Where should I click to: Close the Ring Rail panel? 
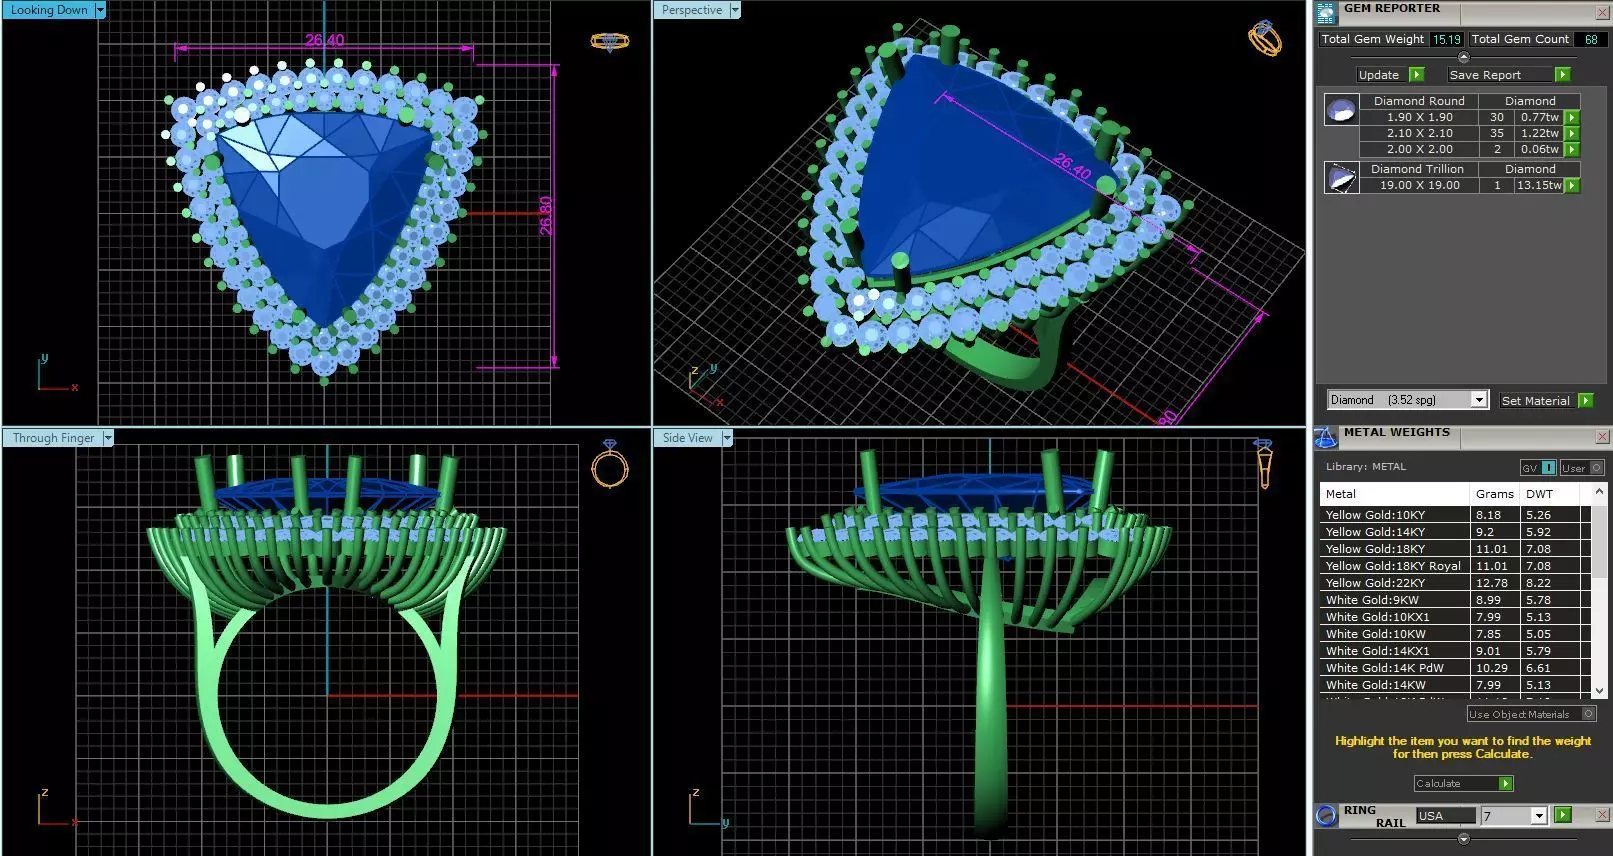pyautogui.click(x=1601, y=815)
